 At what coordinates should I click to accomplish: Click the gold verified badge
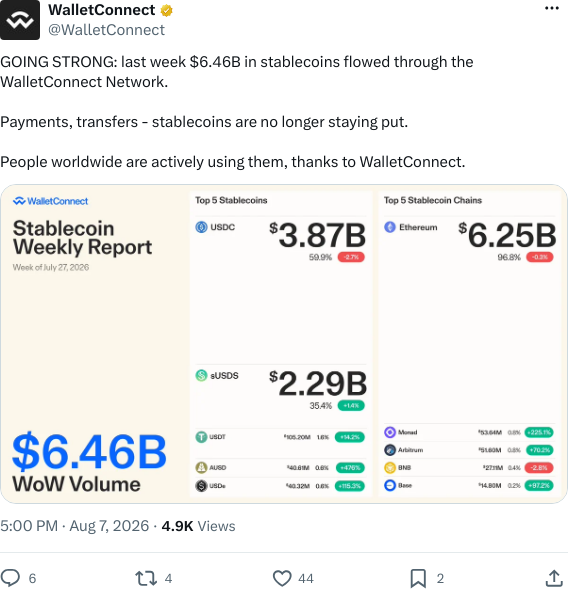click(166, 11)
